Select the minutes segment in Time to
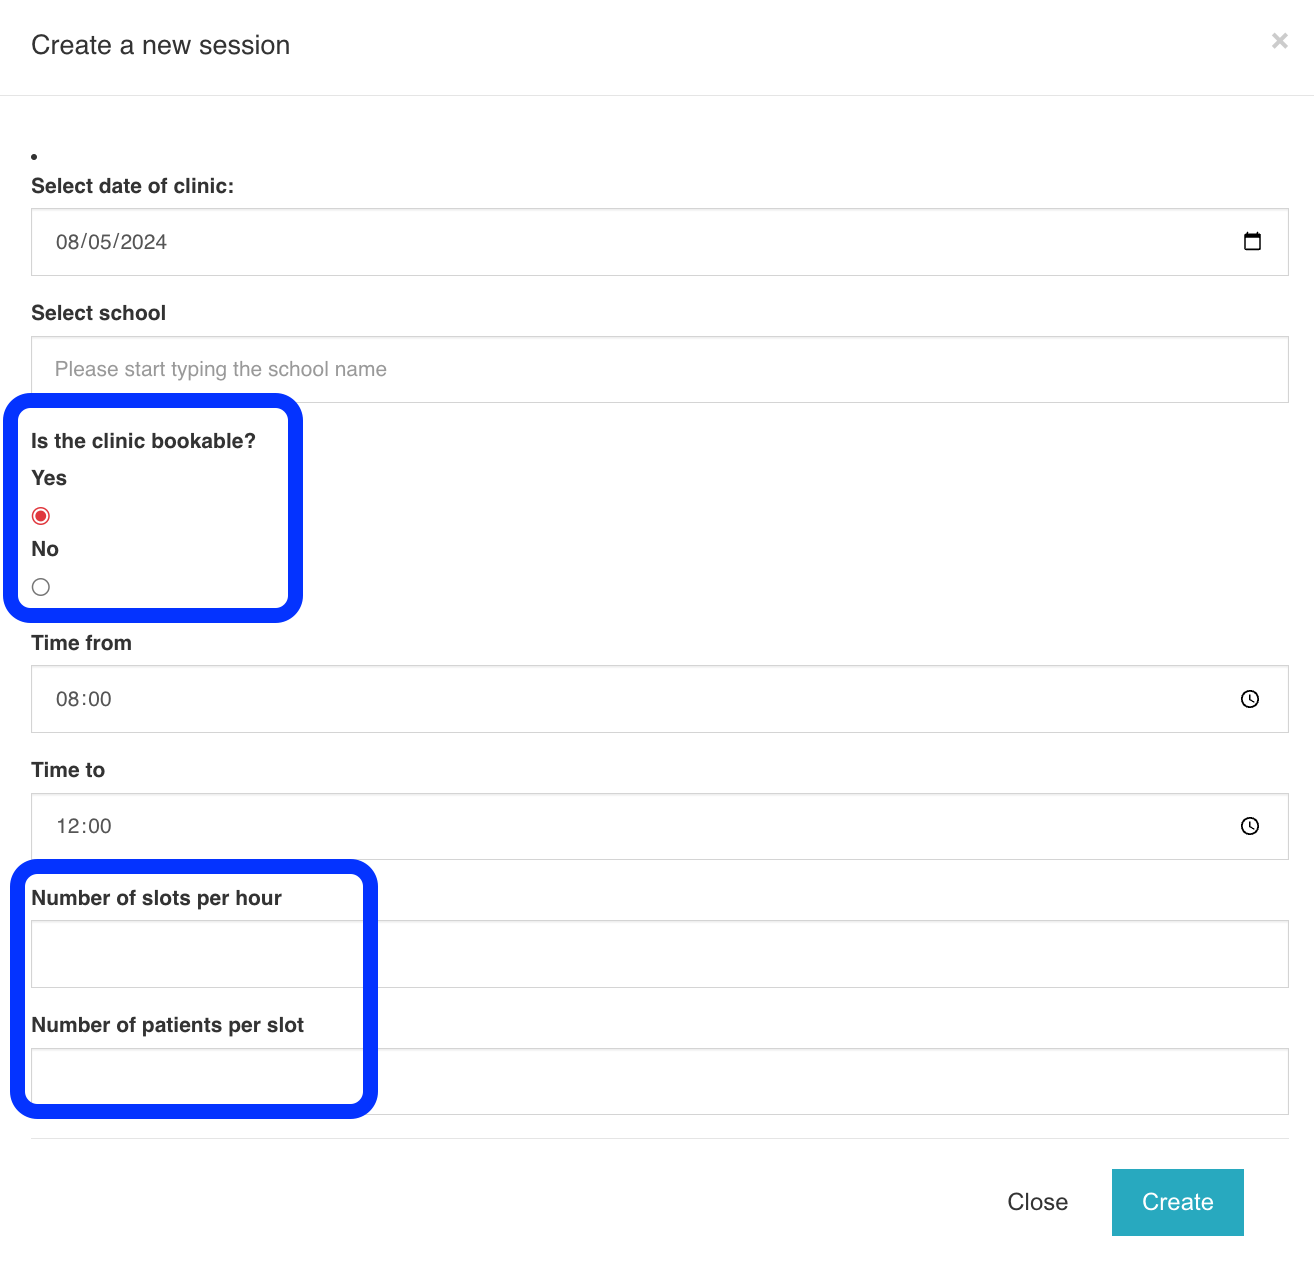Image resolution: width=1314 pixels, height=1278 pixels. (100, 826)
